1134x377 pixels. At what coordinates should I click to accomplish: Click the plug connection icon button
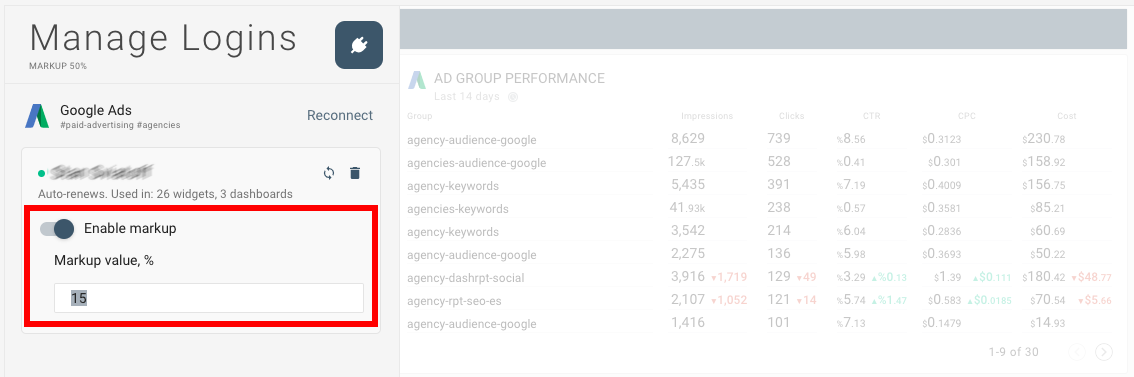359,45
